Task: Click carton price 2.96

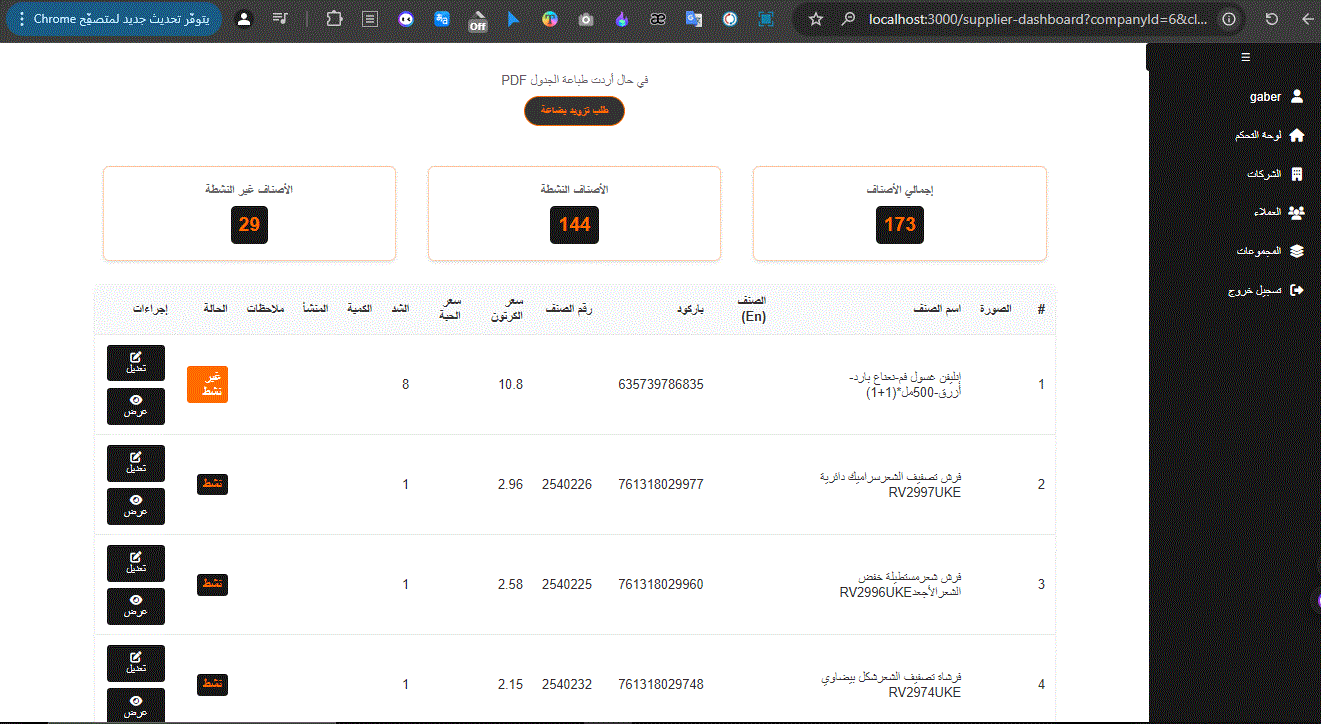Action: tap(510, 484)
